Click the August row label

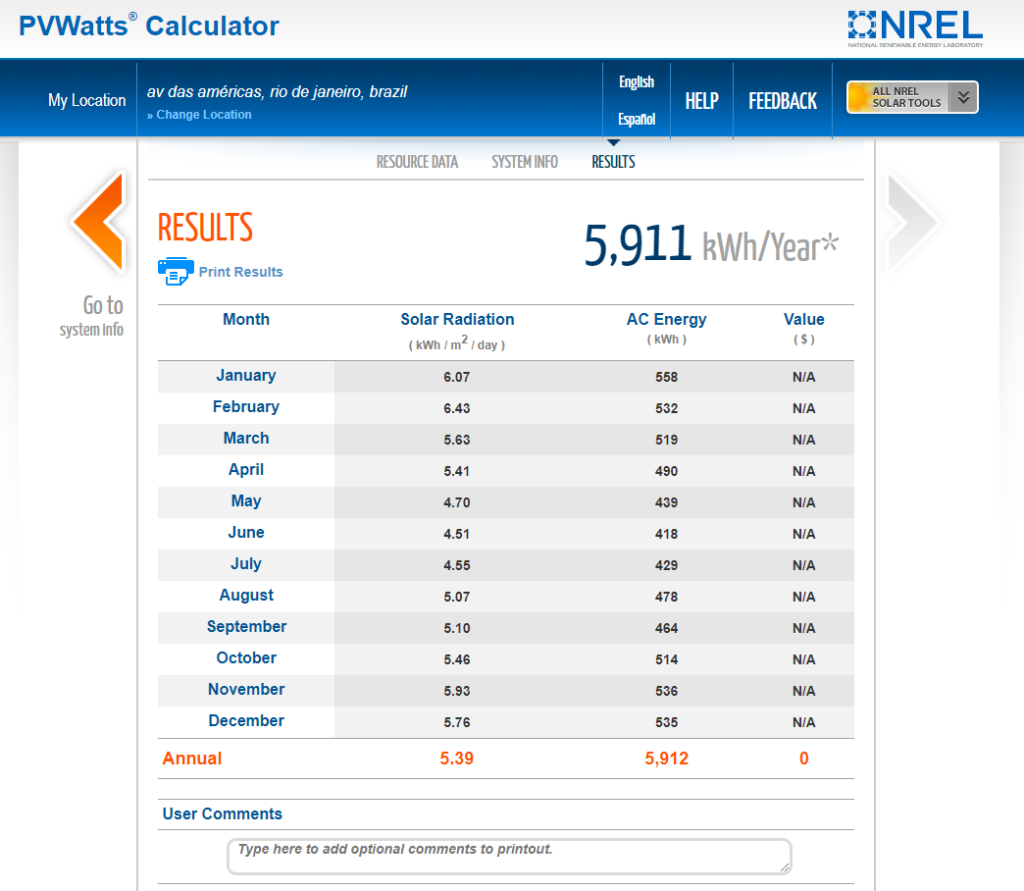[246, 595]
